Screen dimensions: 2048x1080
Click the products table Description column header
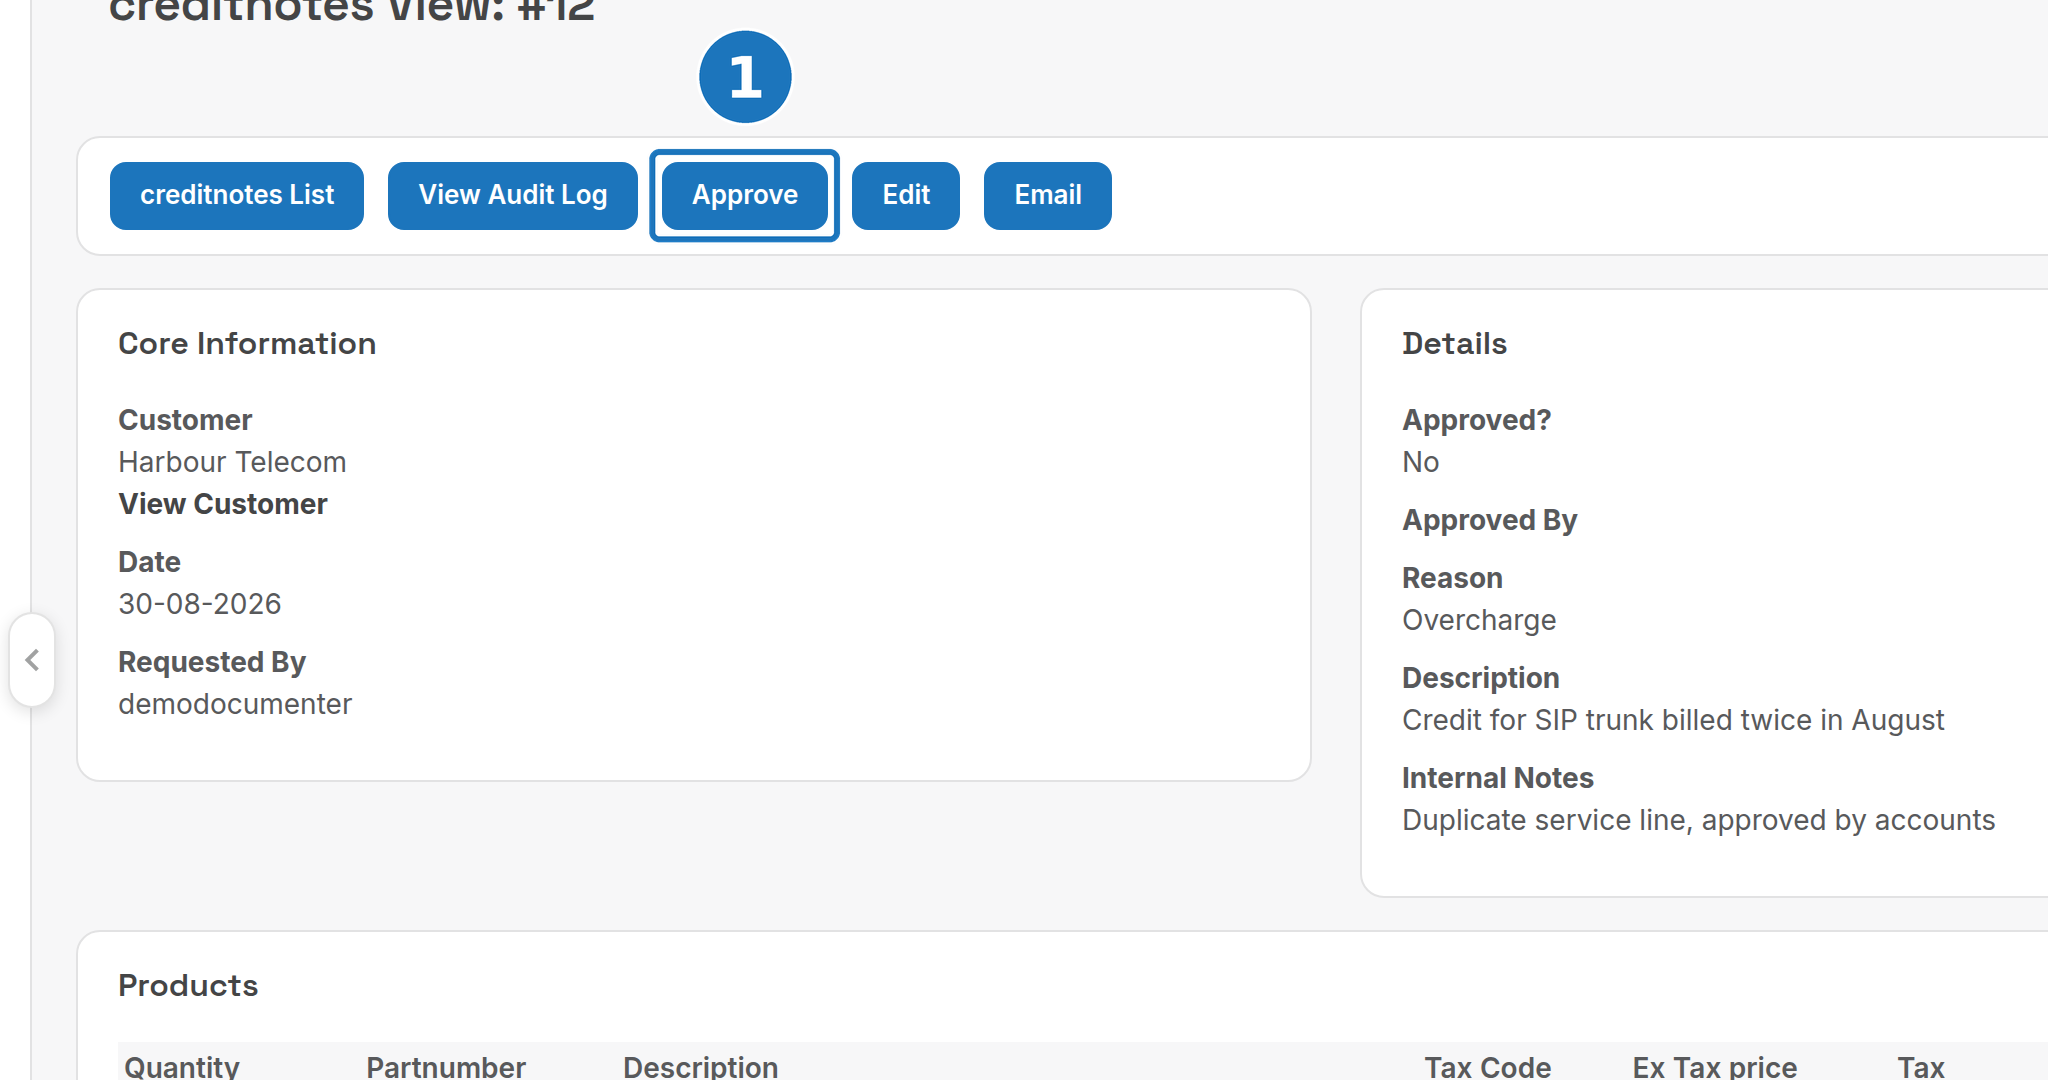pyautogui.click(x=700, y=1066)
